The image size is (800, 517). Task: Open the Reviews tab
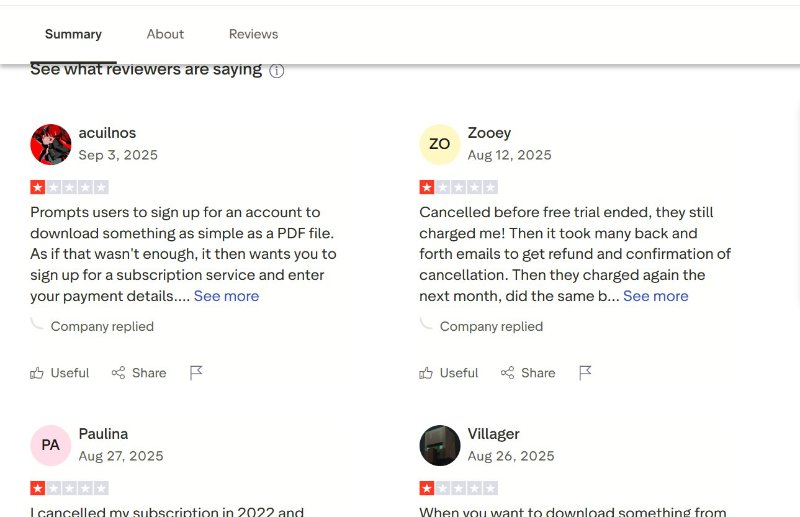254,34
